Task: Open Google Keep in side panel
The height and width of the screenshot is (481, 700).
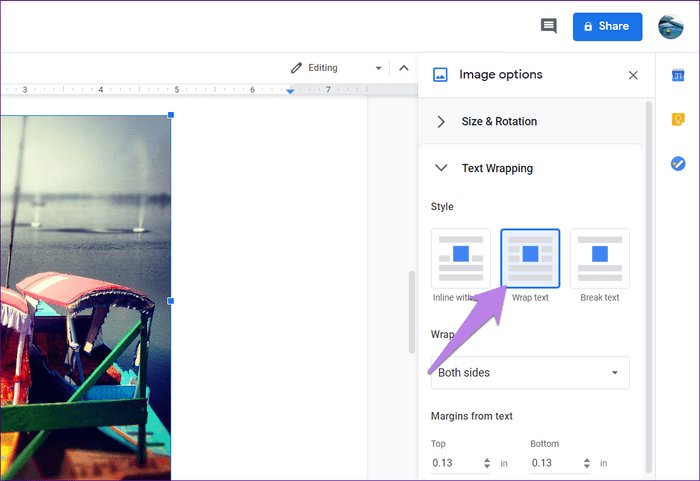Action: 678,119
